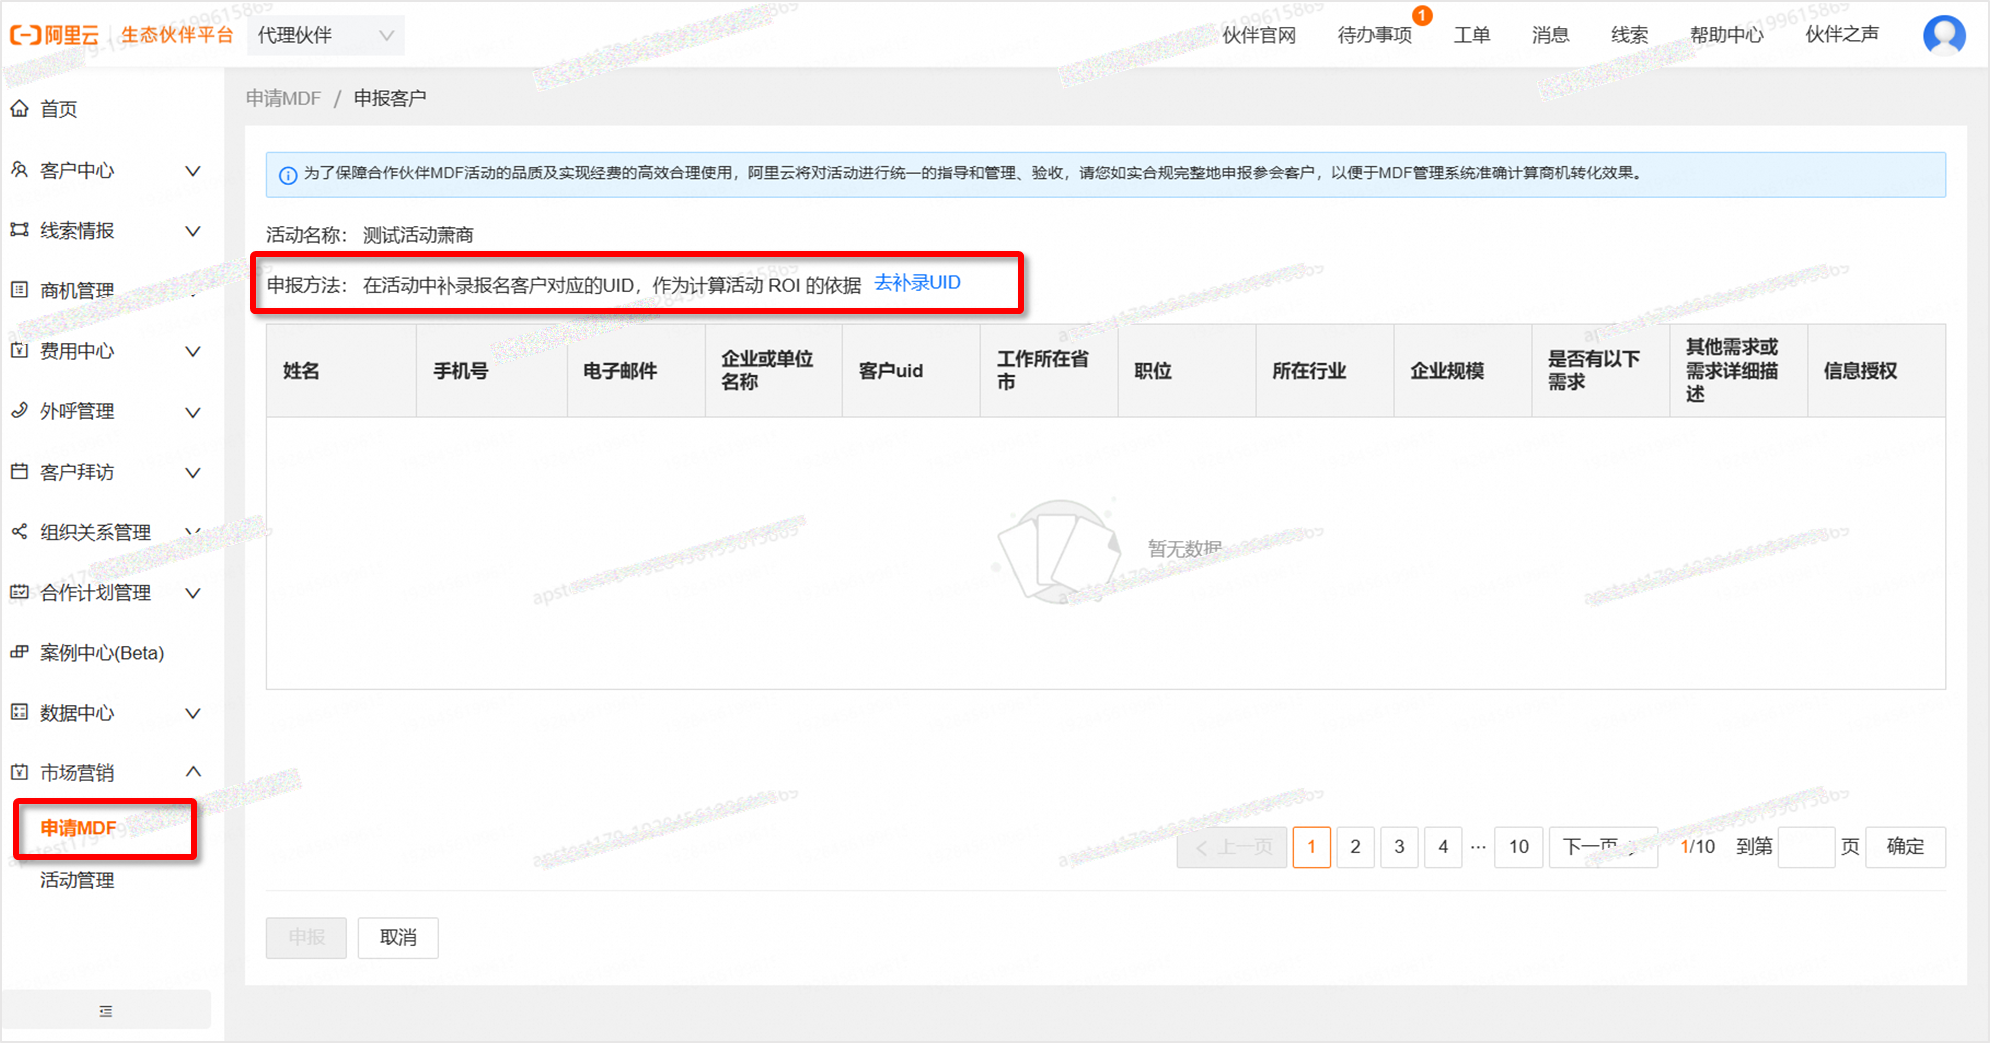Click the 组织关系管理 share icon
The height and width of the screenshot is (1043, 1990).
pos(19,532)
